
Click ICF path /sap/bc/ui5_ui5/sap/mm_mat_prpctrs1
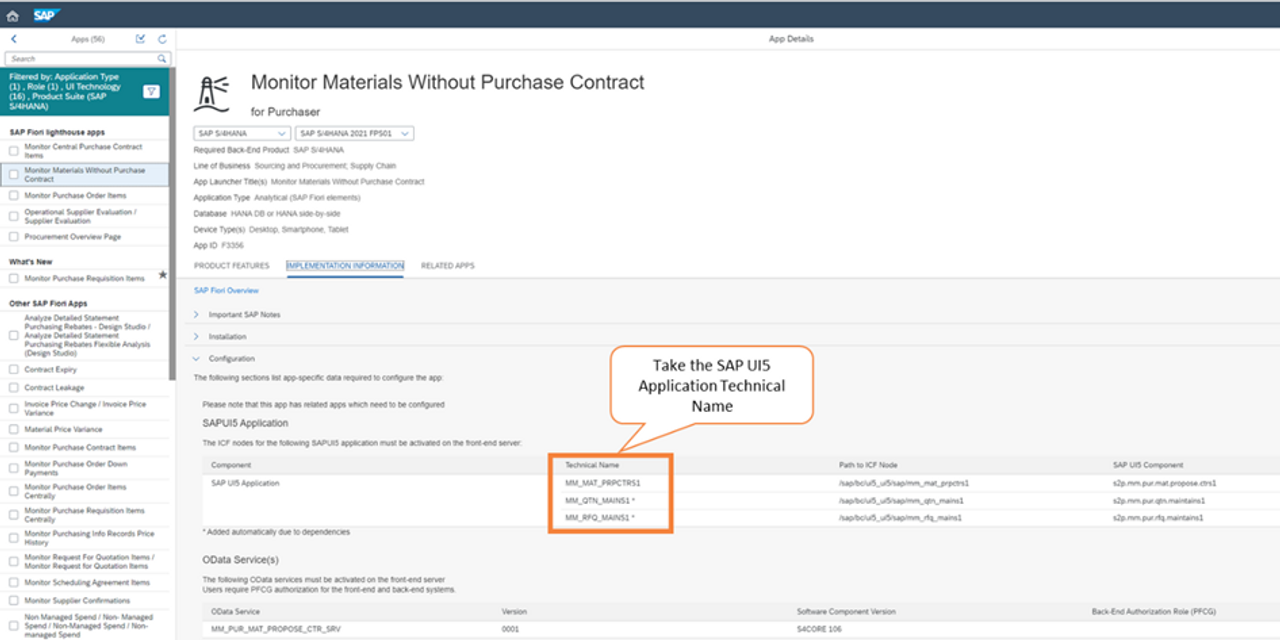[x=904, y=483]
